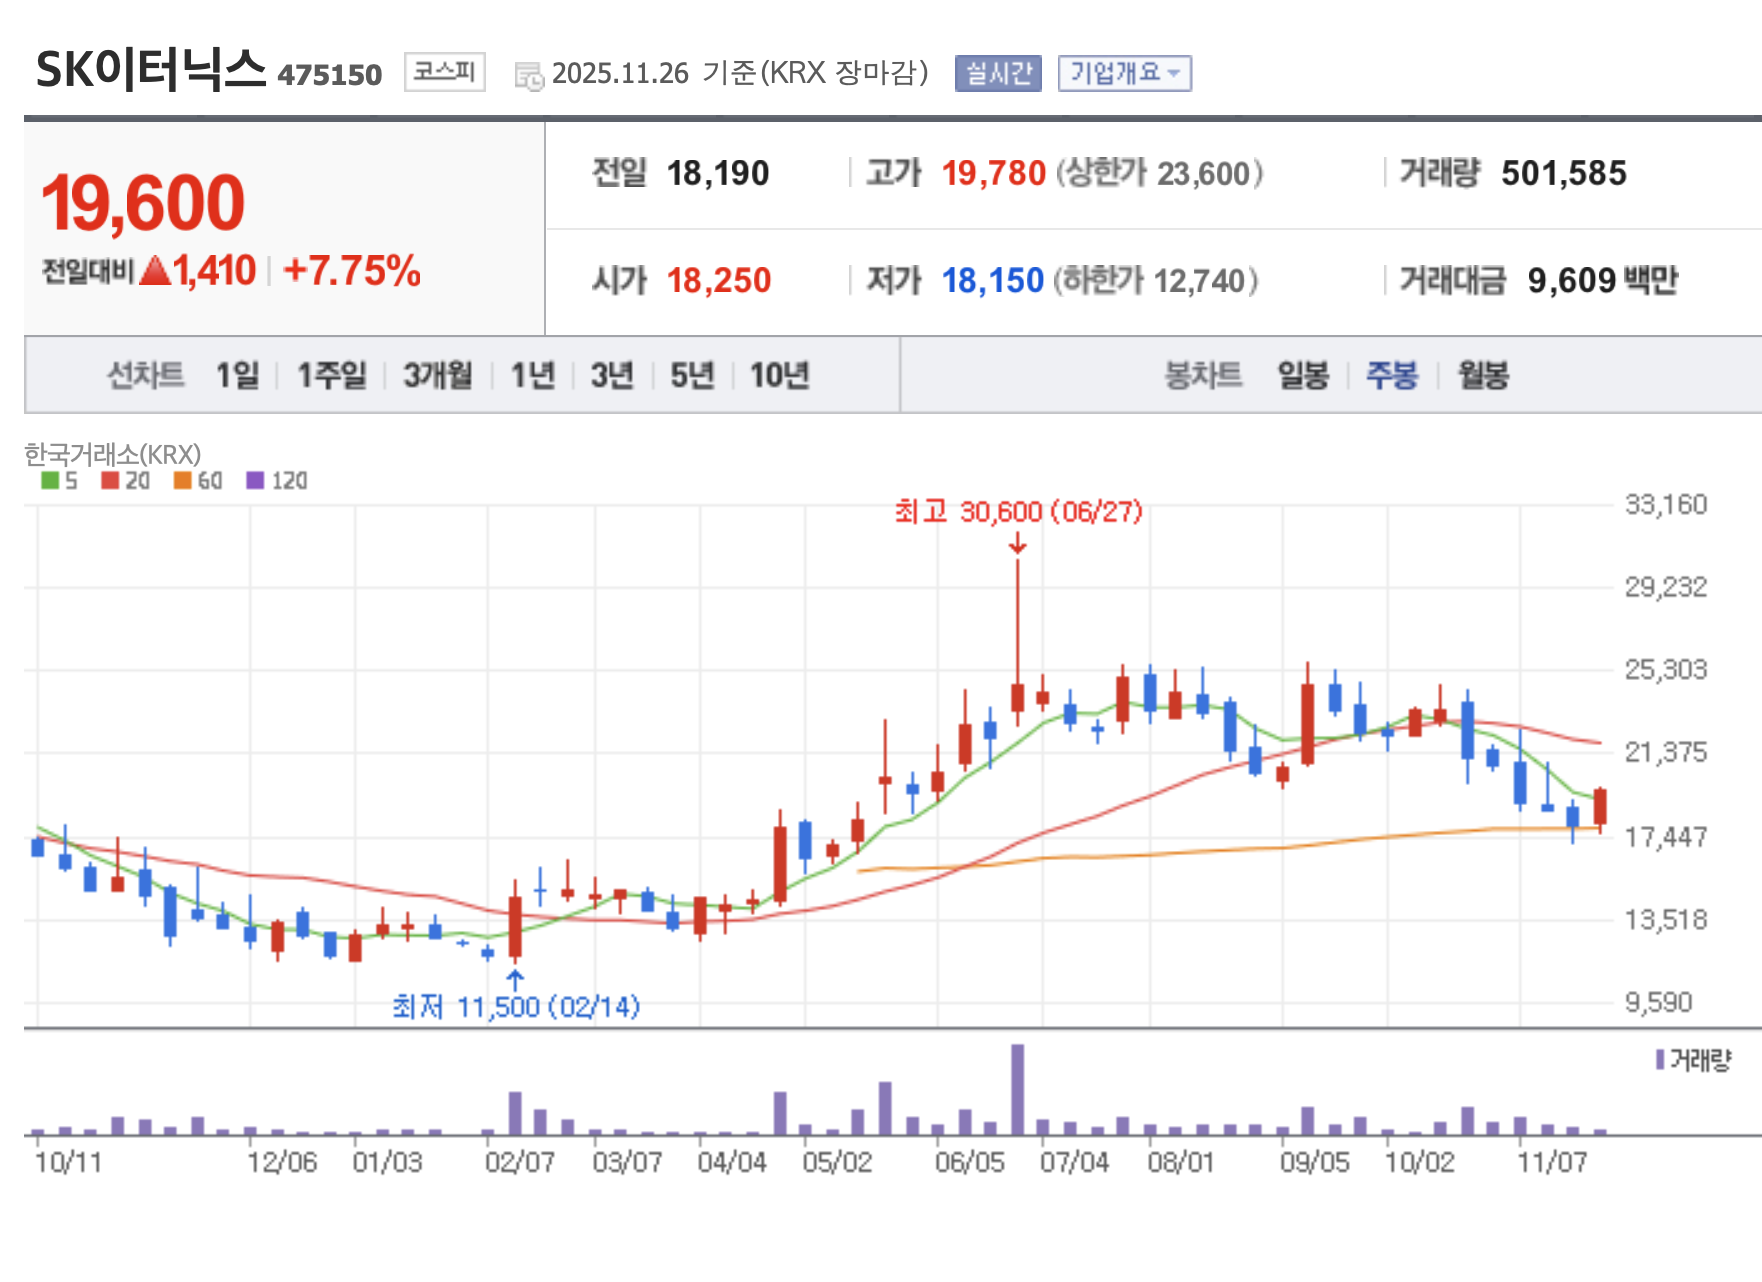Select the 3년 chart period
Viewport: 1762px width, 1282px height.
tap(612, 375)
